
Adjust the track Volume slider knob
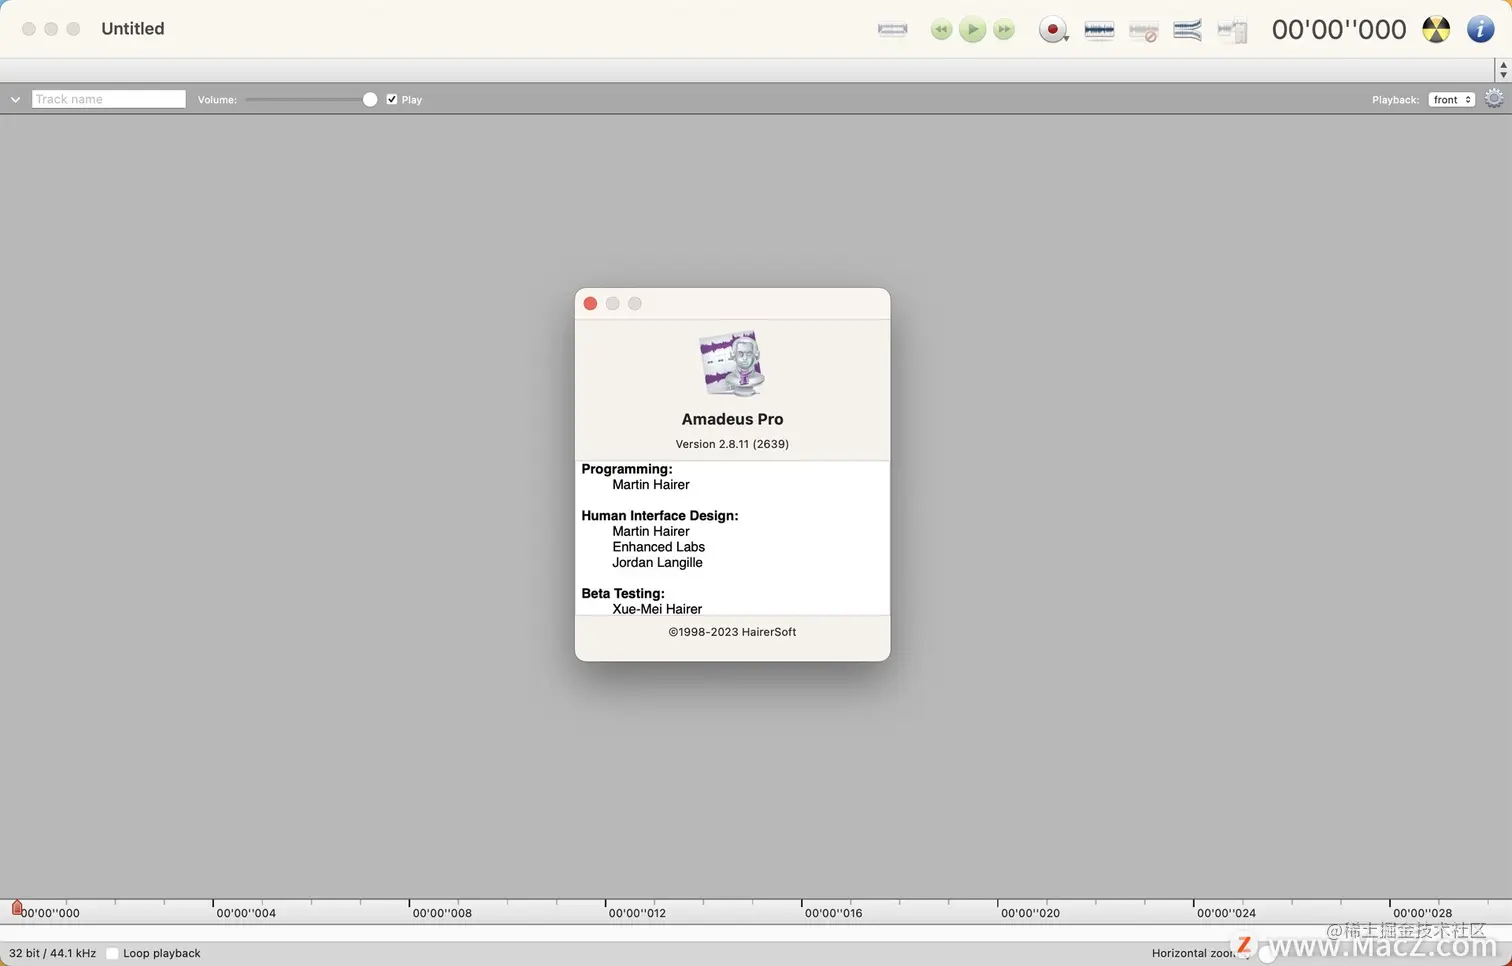coord(370,99)
